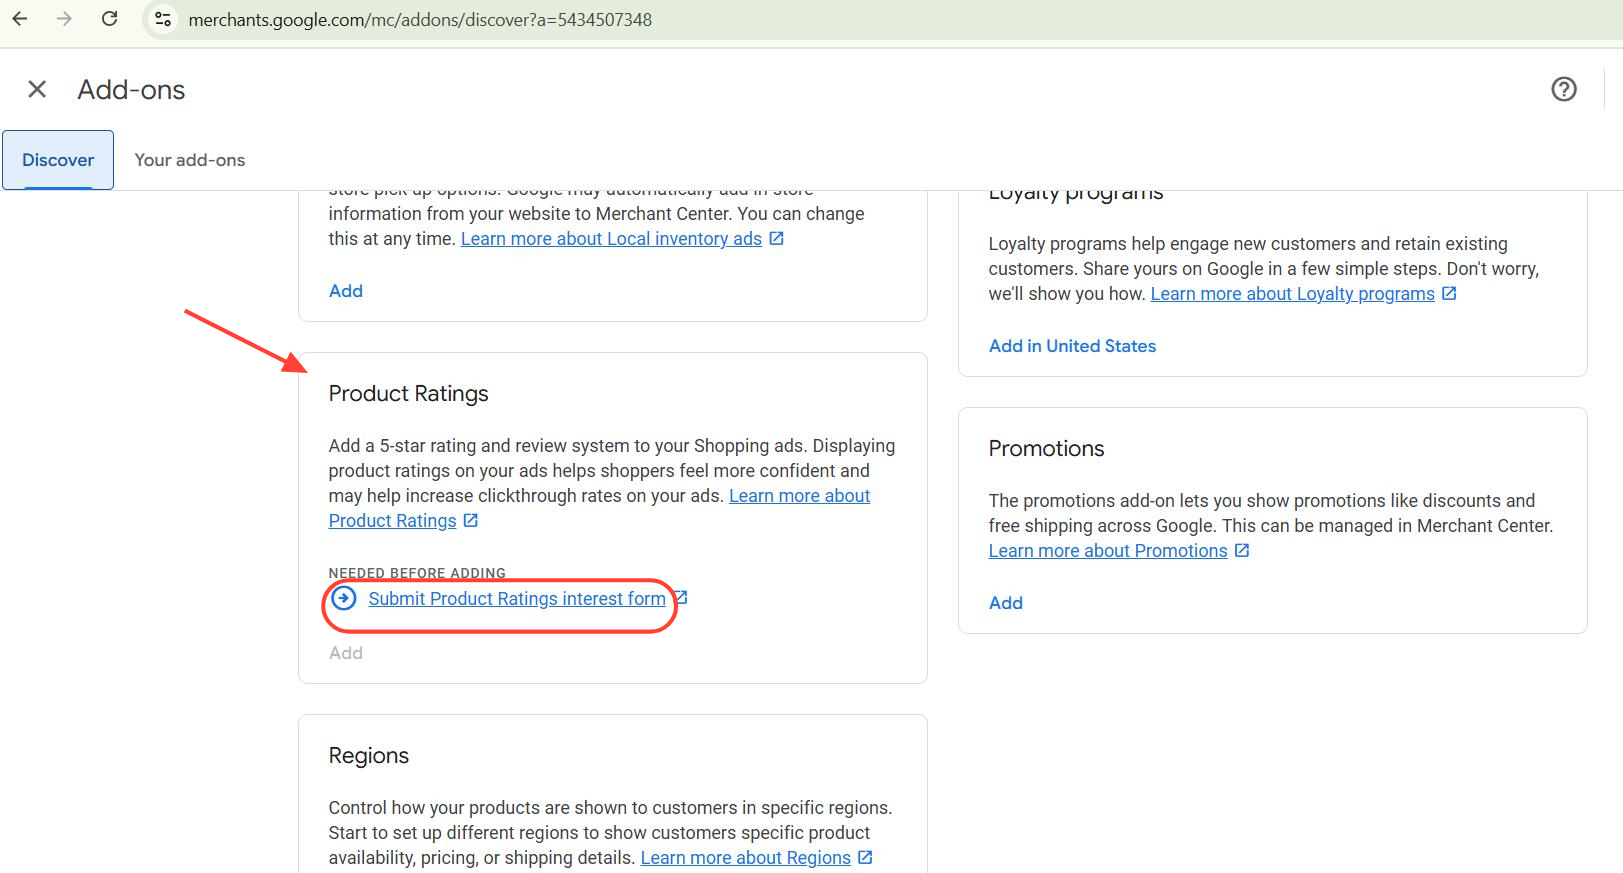Image resolution: width=1623 pixels, height=873 pixels.
Task: Click the browser back arrow
Action: [20, 19]
